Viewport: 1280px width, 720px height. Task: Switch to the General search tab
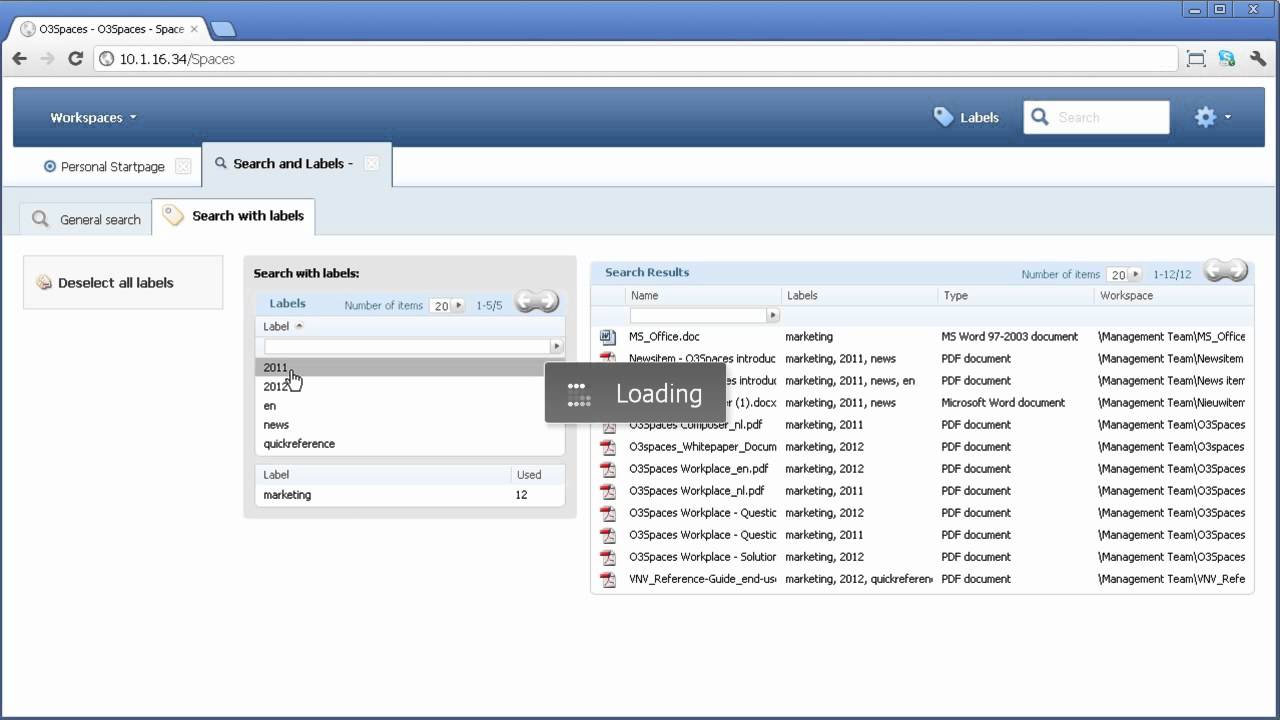pos(86,219)
